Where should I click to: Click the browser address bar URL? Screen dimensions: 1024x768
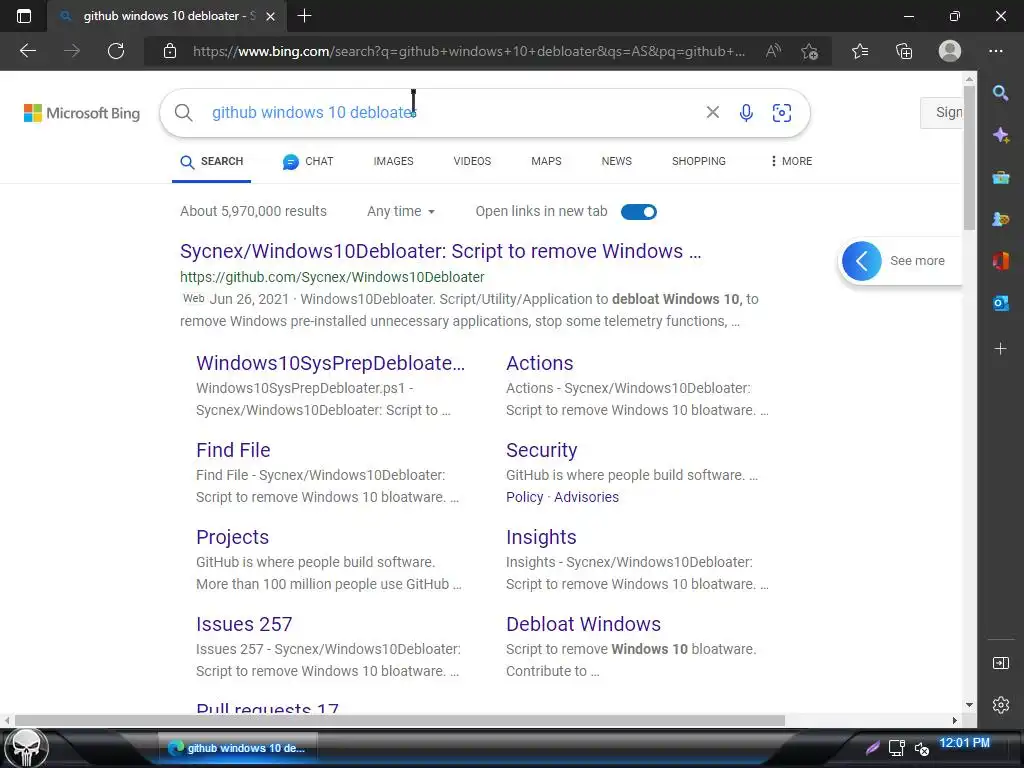[x=469, y=51]
